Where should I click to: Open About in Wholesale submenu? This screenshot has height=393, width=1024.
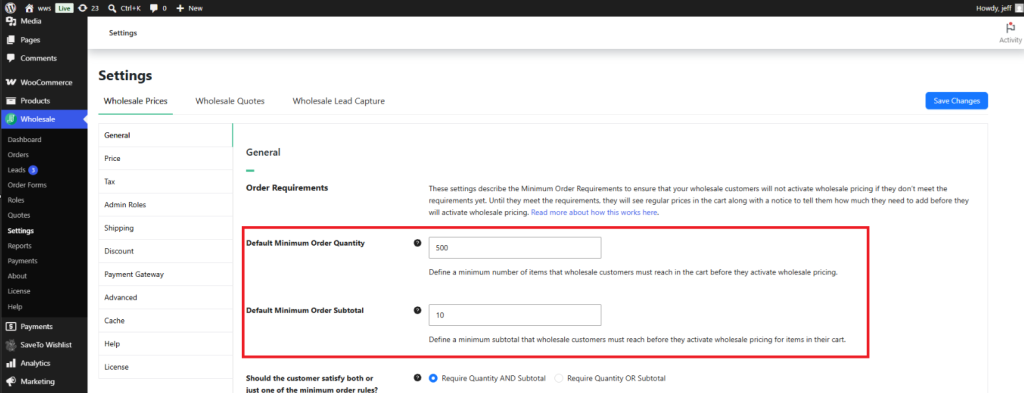tap(17, 276)
